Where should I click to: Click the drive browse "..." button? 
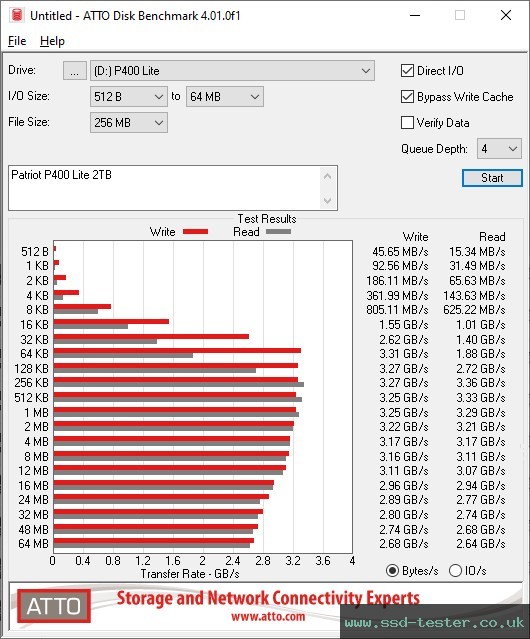click(75, 71)
